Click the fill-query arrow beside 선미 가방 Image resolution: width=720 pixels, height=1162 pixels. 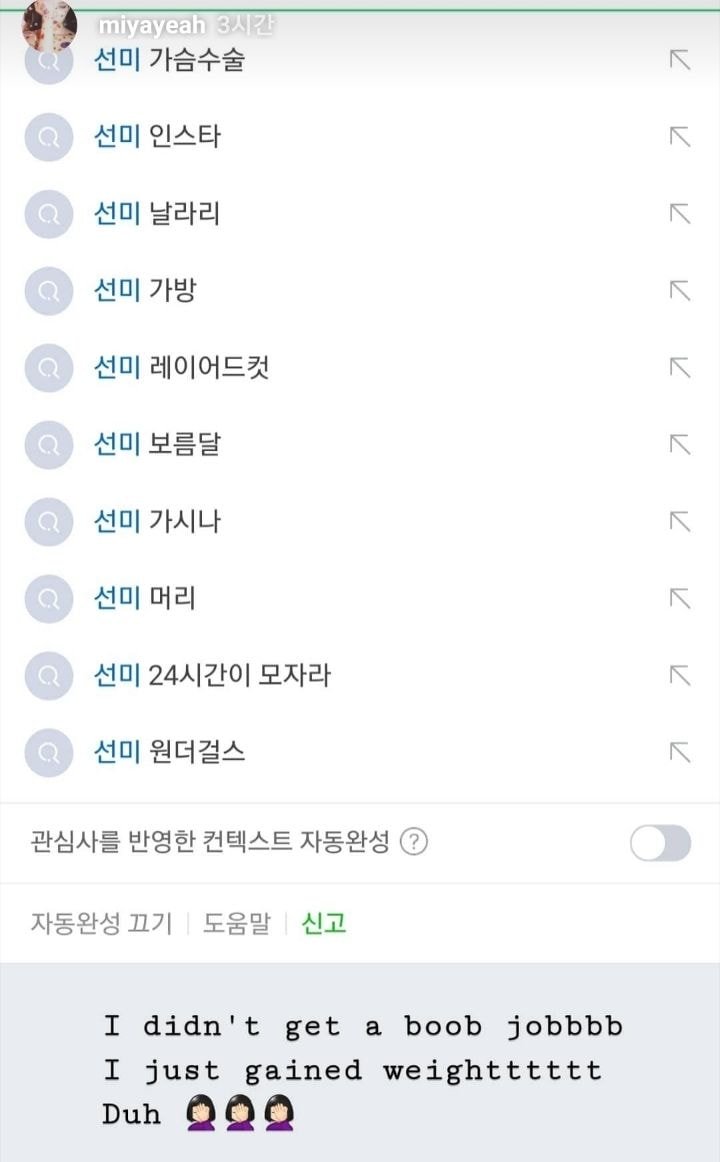click(x=680, y=290)
